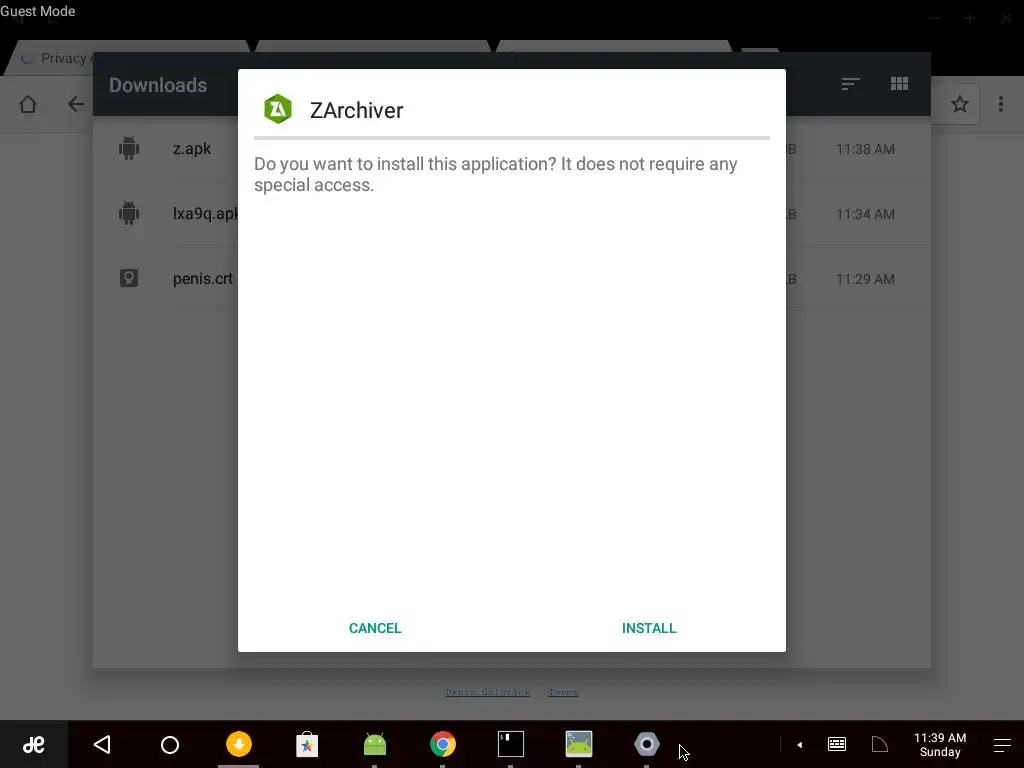1024x768 pixels.
Task: Open Play Store in taskbar
Action: (306, 744)
